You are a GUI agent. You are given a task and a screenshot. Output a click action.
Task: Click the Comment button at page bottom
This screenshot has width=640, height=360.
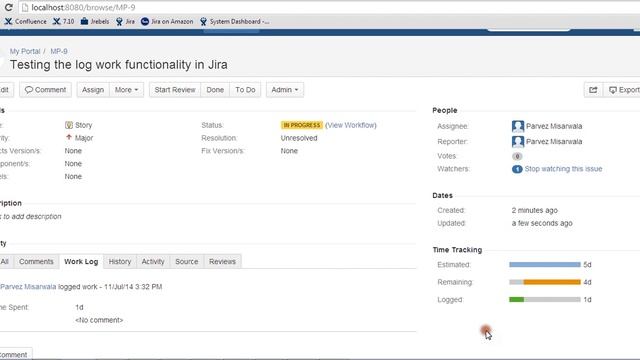click(15, 354)
